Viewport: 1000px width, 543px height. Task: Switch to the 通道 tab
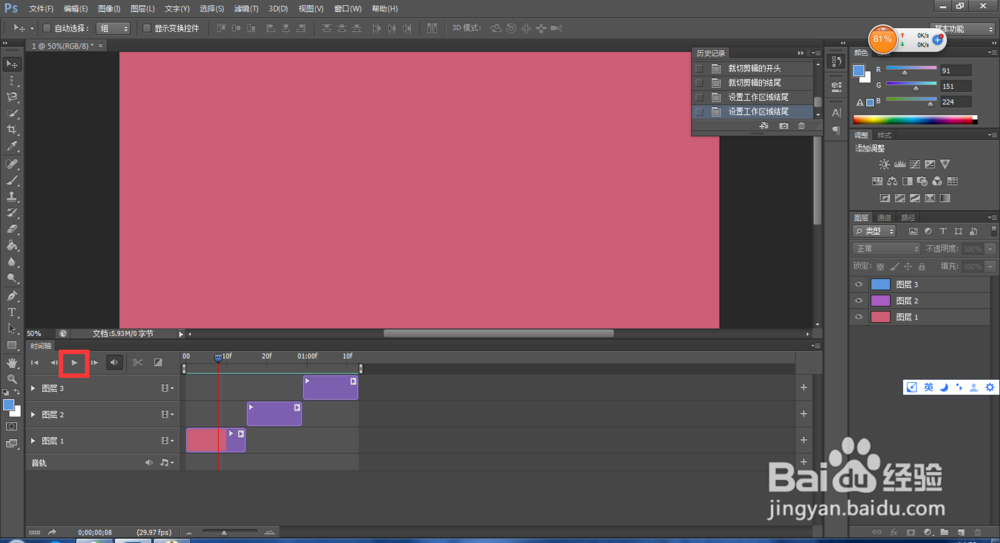pyautogui.click(x=885, y=218)
